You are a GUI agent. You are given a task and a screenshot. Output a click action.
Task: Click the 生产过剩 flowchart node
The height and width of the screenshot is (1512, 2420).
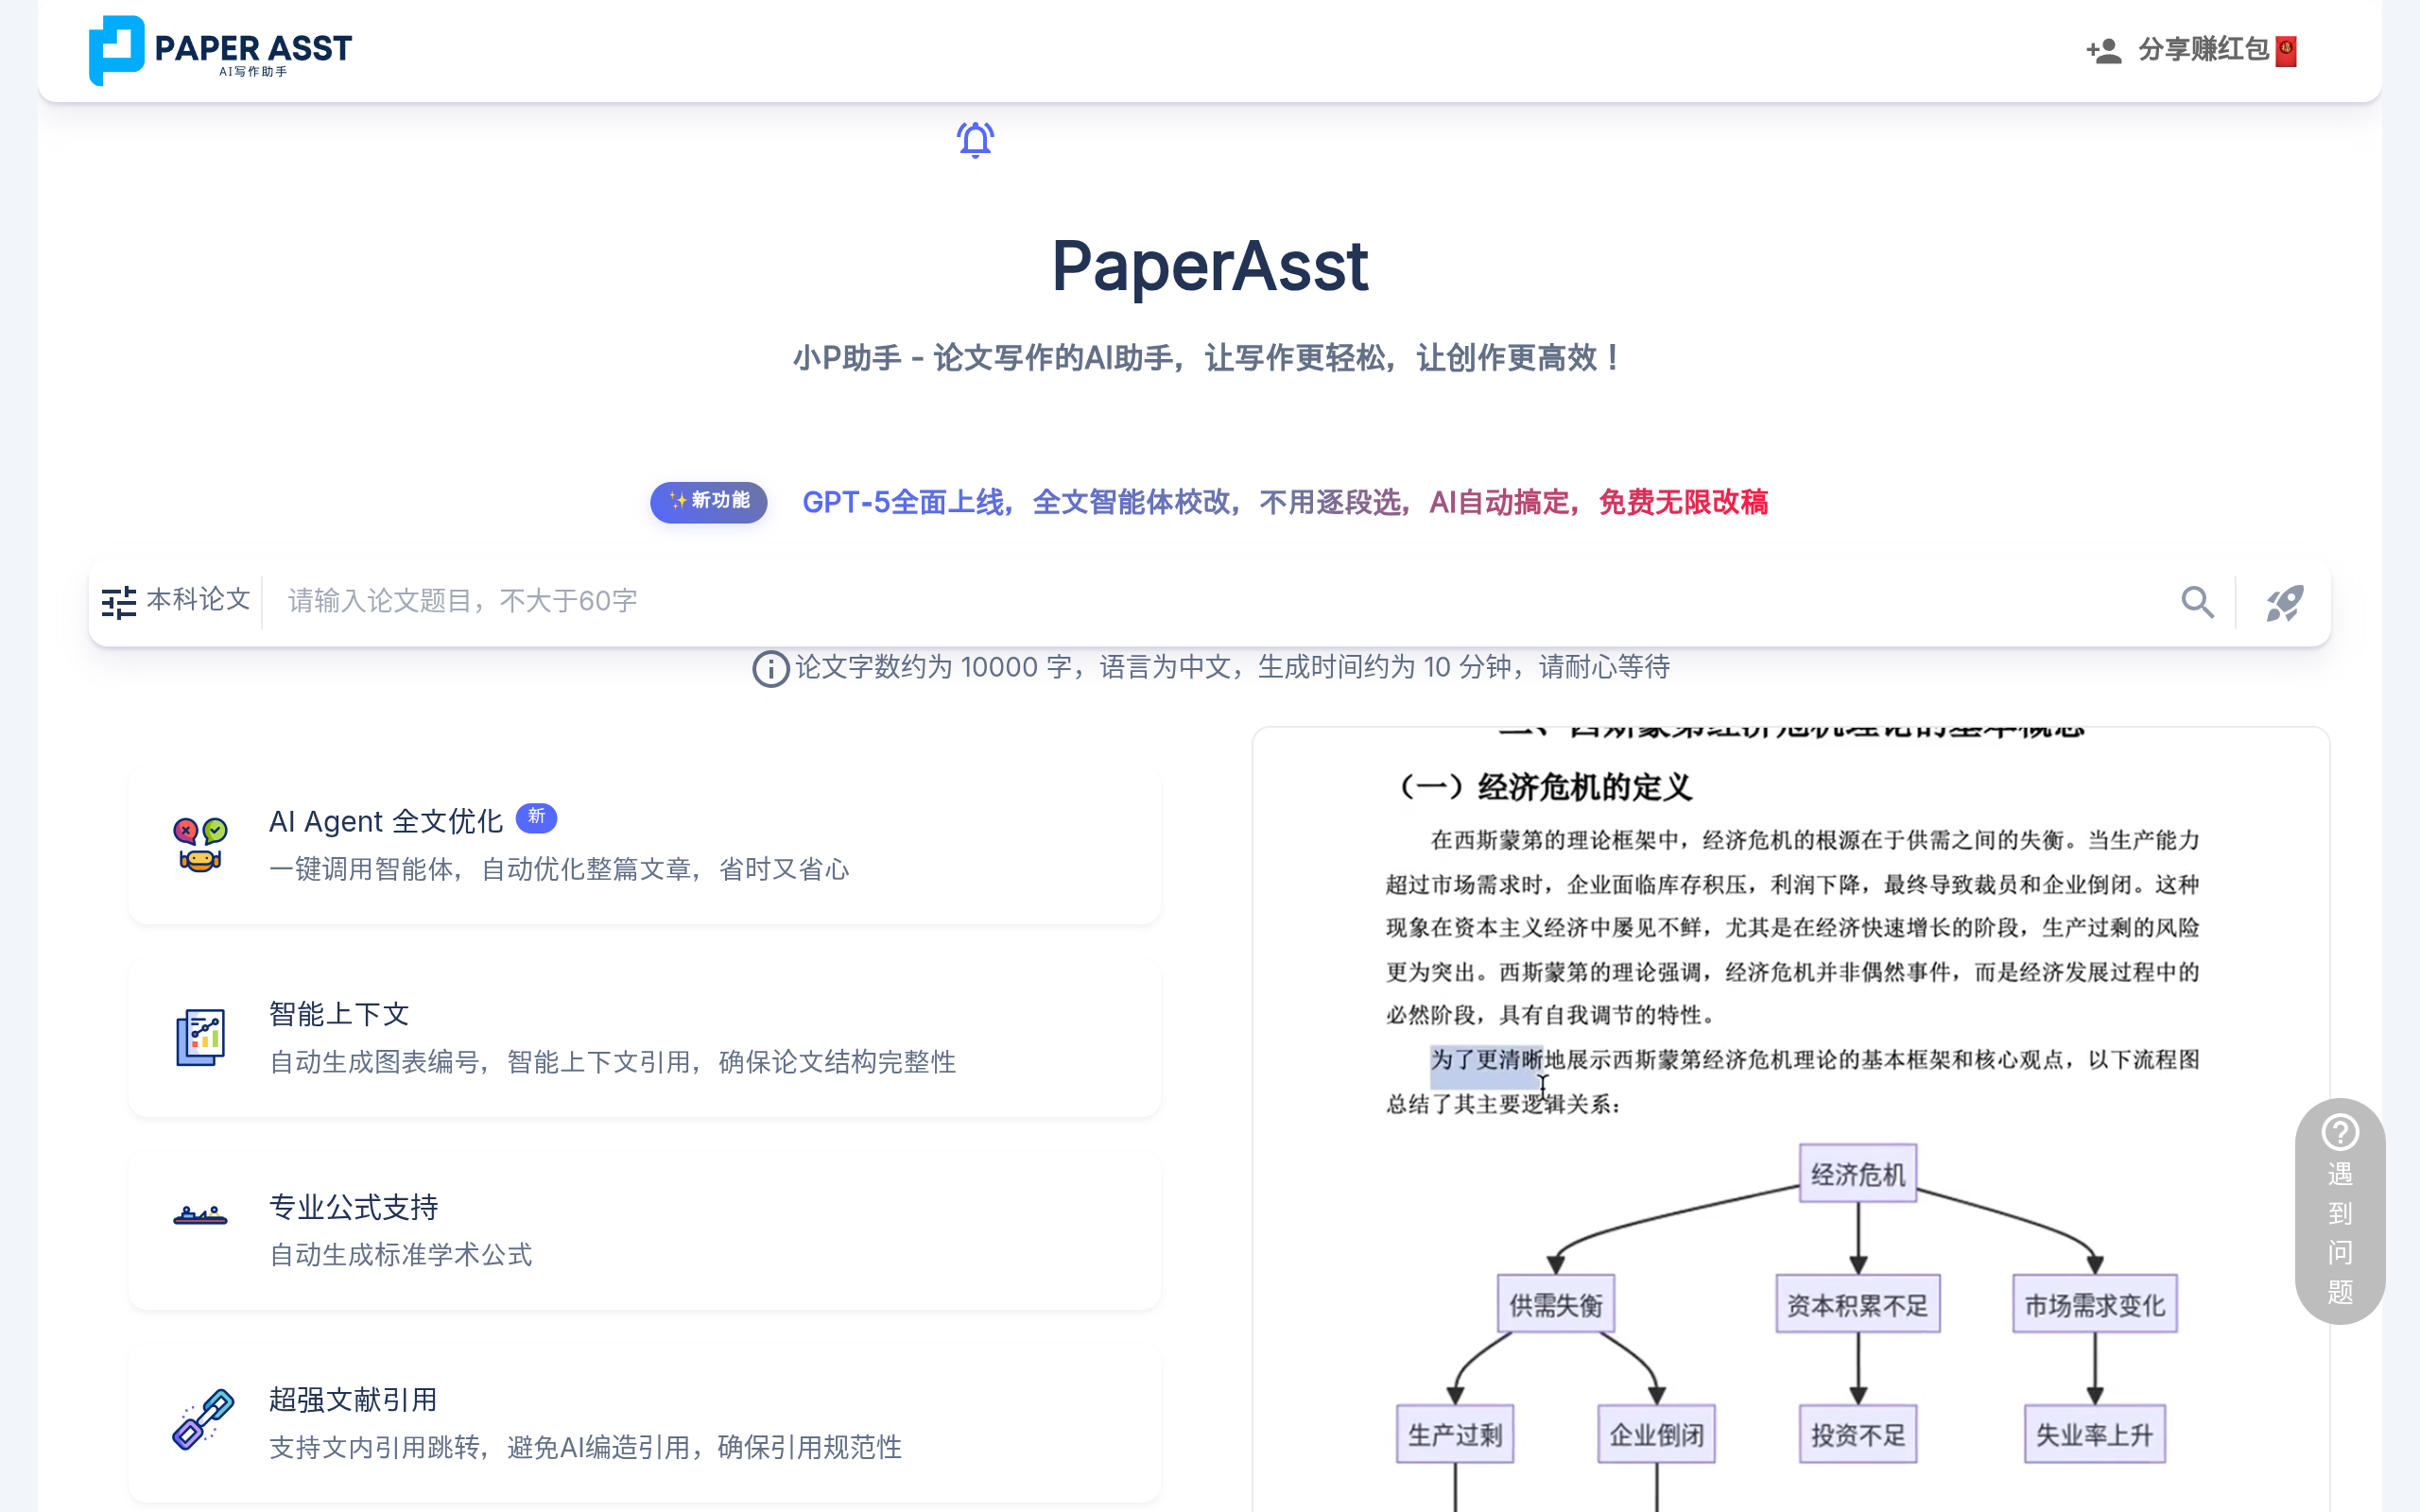1455,1435
